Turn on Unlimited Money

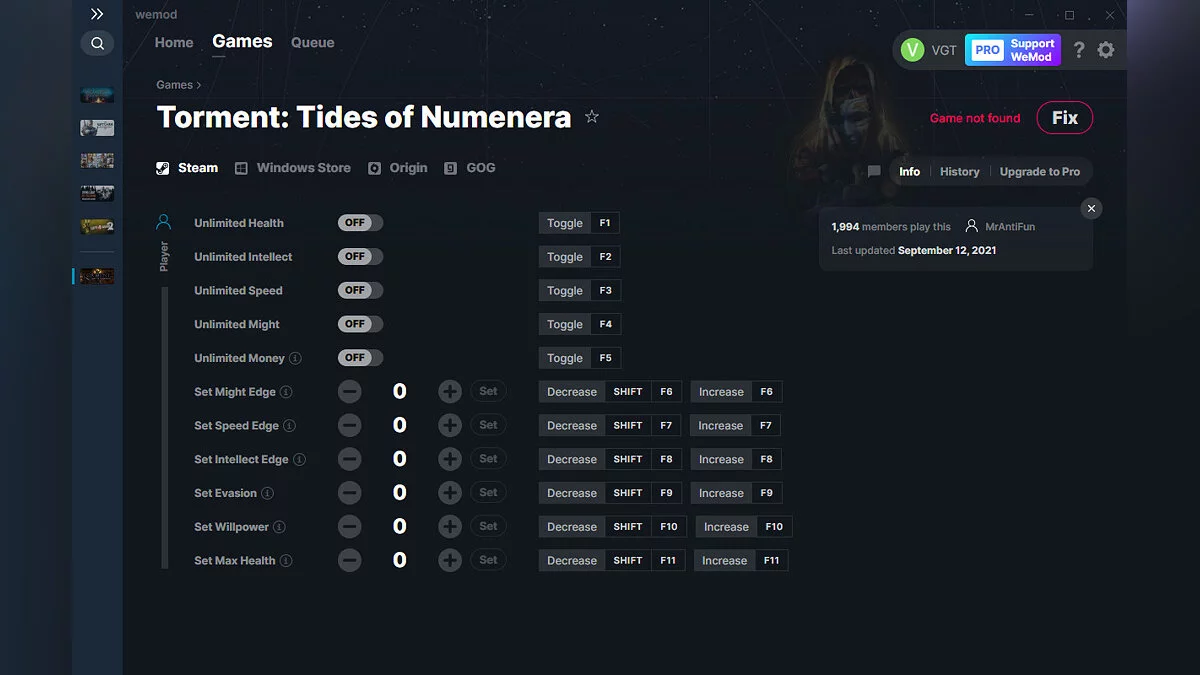click(x=359, y=357)
